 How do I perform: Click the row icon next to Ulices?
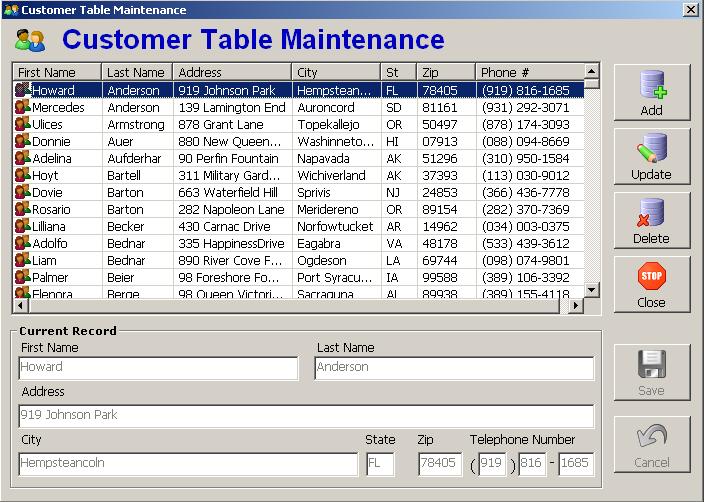(x=22, y=124)
